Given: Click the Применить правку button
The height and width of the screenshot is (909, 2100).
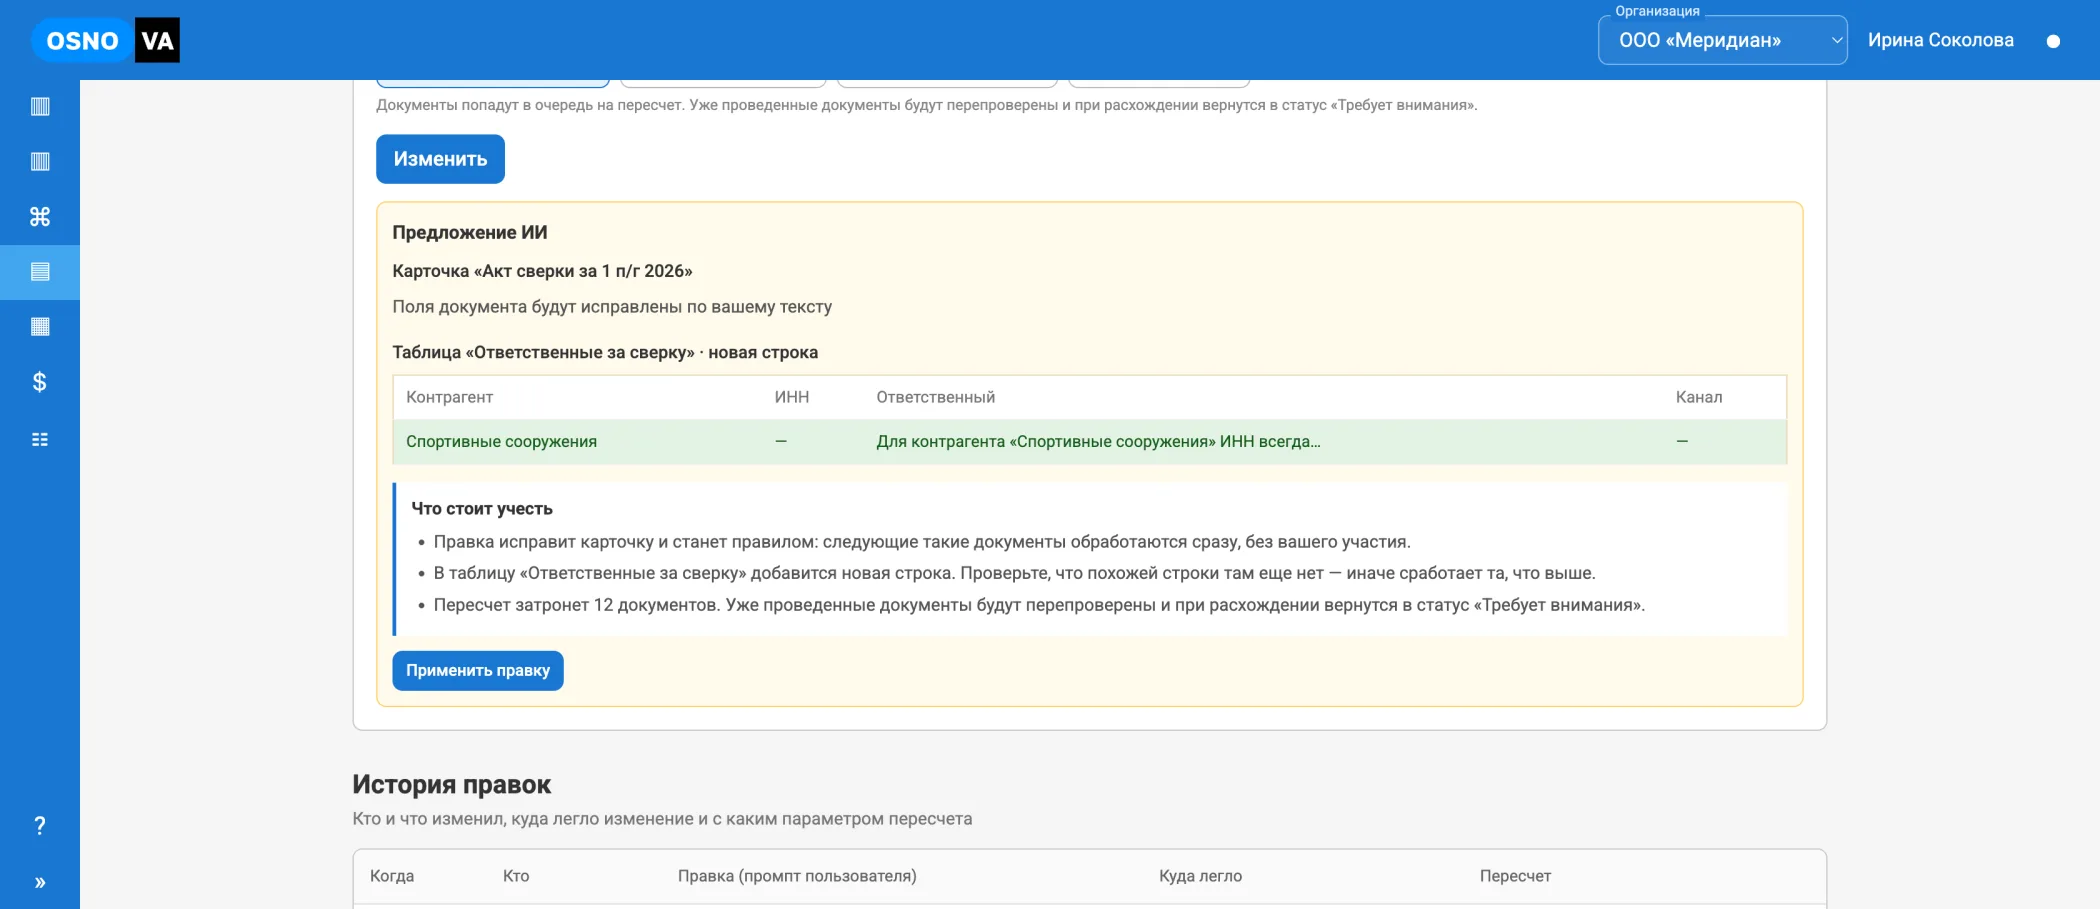Looking at the screenshot, I should [478, 670].
